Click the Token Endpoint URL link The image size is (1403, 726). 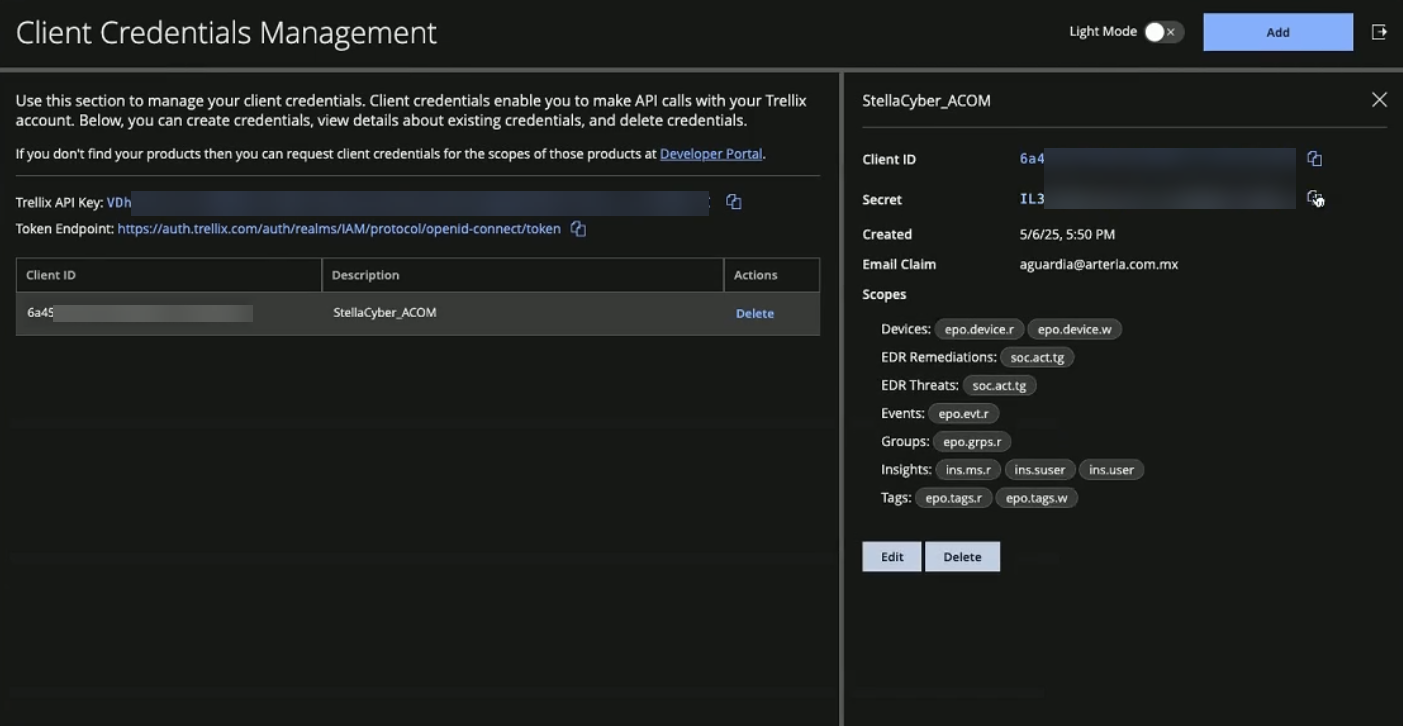[x=339, y=229]
